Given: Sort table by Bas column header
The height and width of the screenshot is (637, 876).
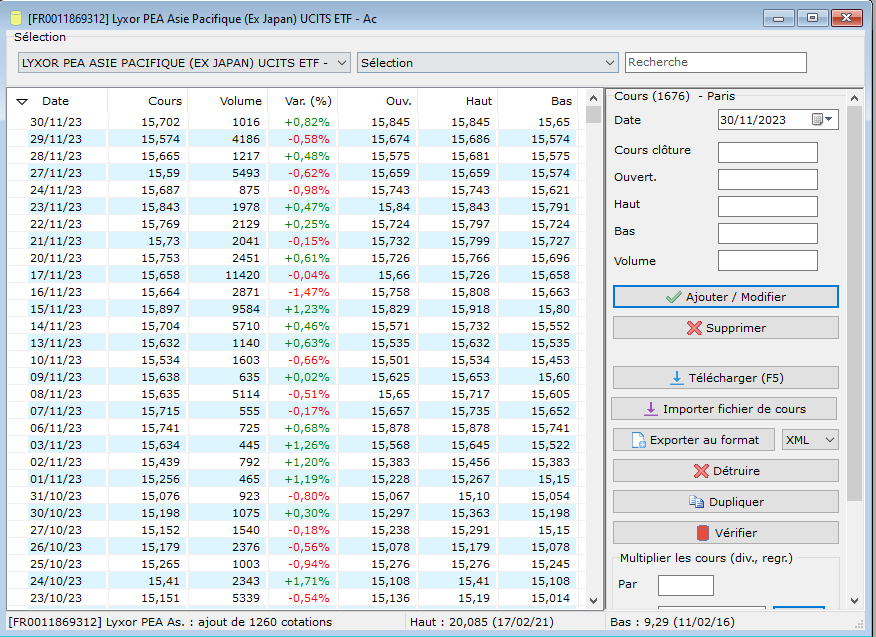Looking at the screenshot, I should [x=538, y=101].
